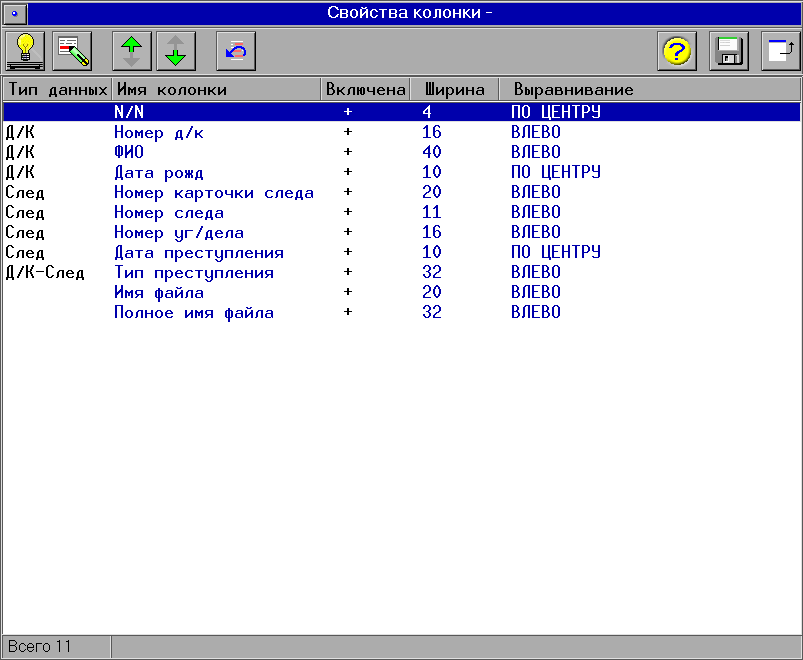Open the system menu button in title bar

[x=15, y=13]
